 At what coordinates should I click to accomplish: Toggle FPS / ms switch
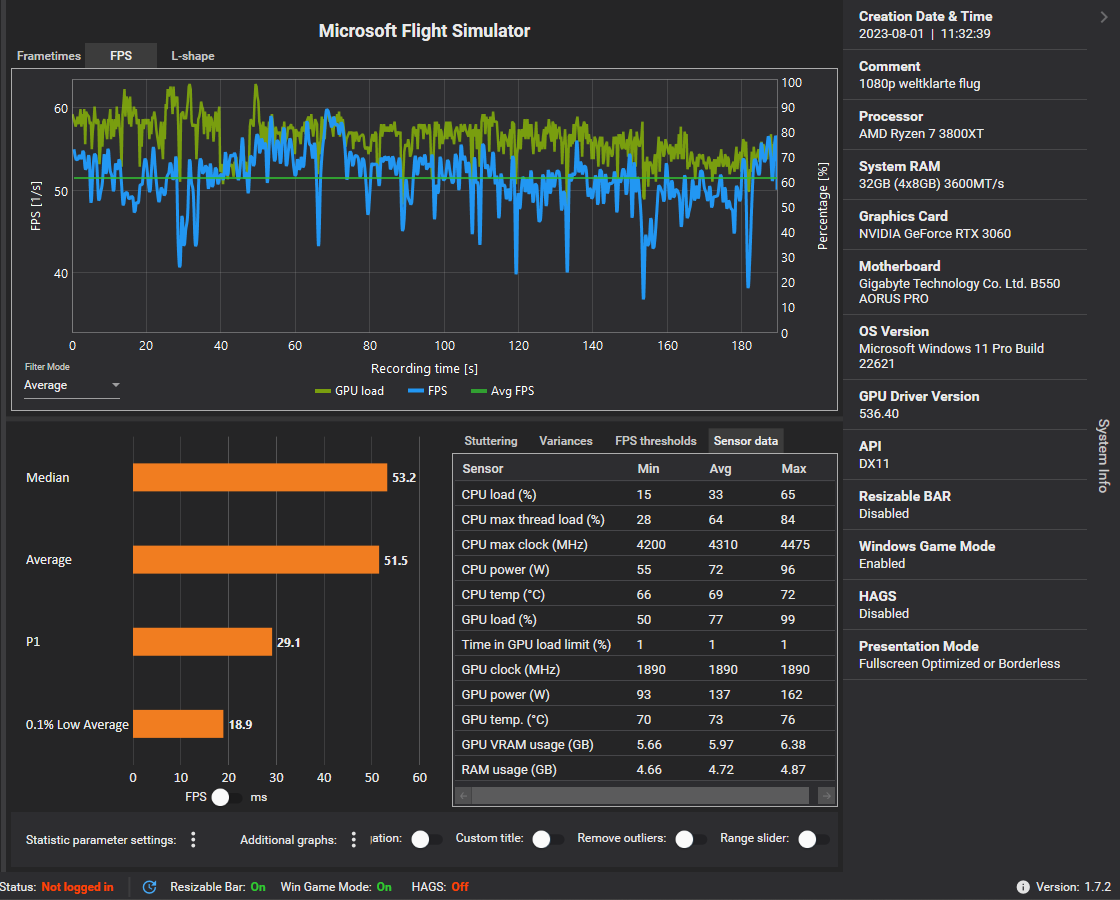tap(227, 797)
